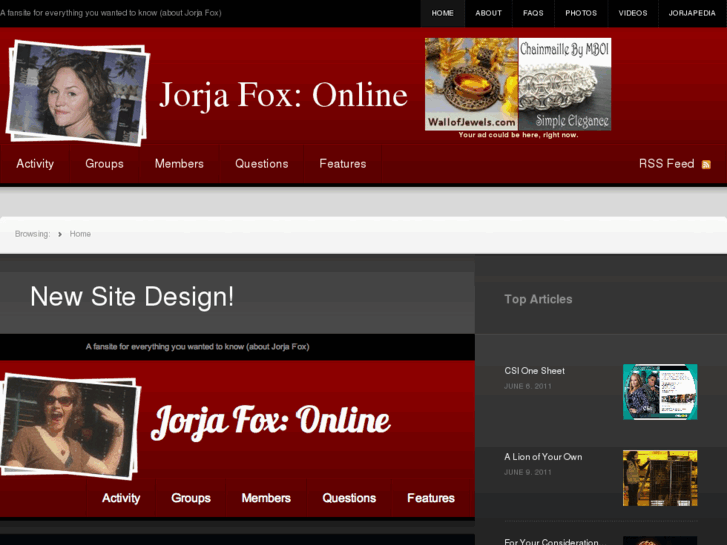Screen dimensions: 727x545
Task: Click the Home breadcrumb link
Action: (80, 234)
